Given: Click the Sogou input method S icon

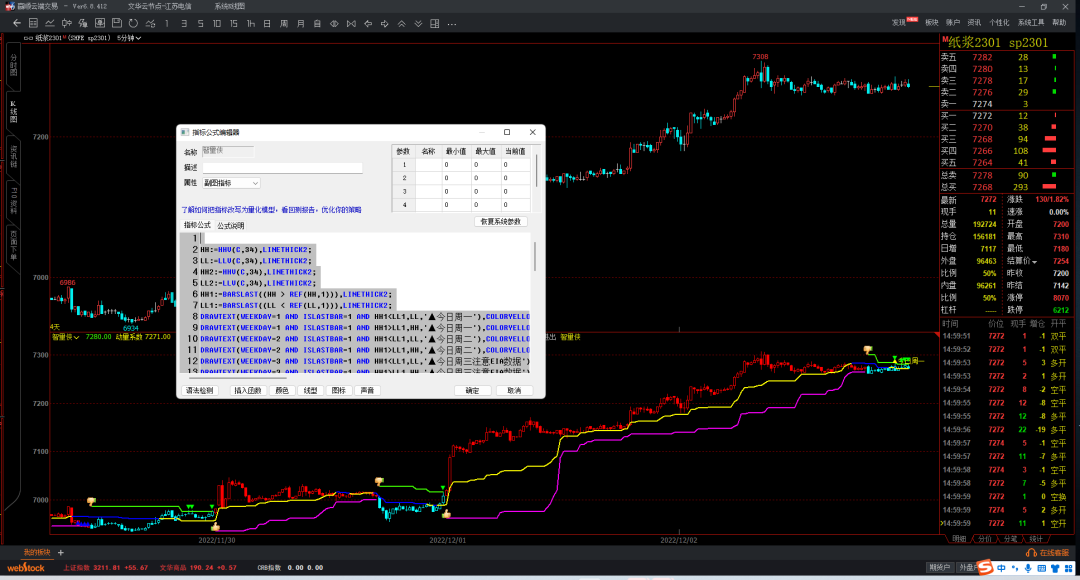Looking at the screenshot, I should click(x=986, y=568).
